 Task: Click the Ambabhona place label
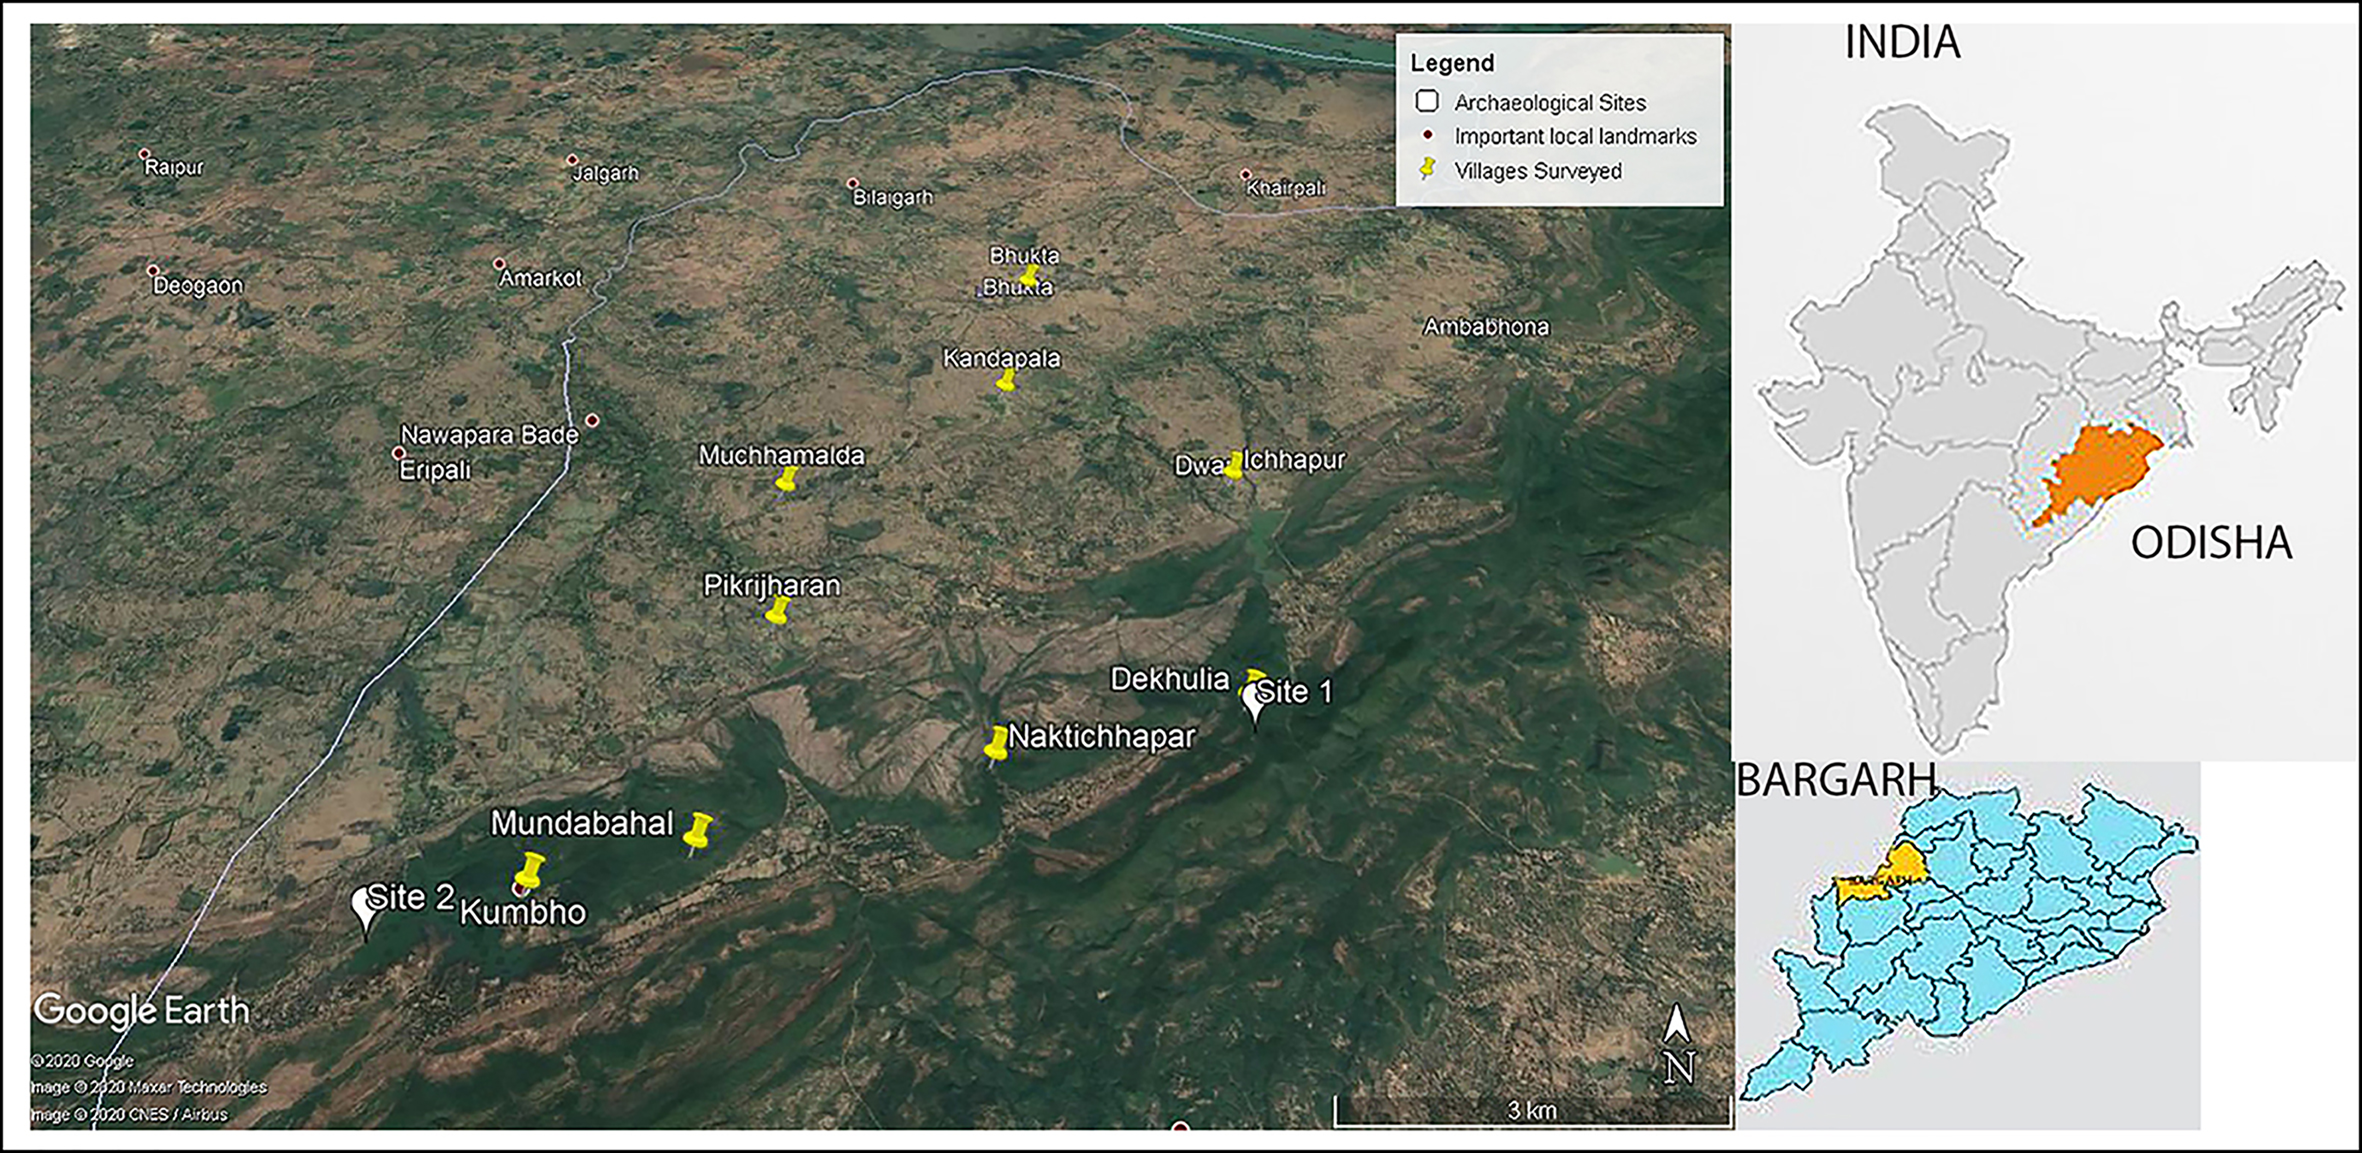click(x=1486, y=326)
